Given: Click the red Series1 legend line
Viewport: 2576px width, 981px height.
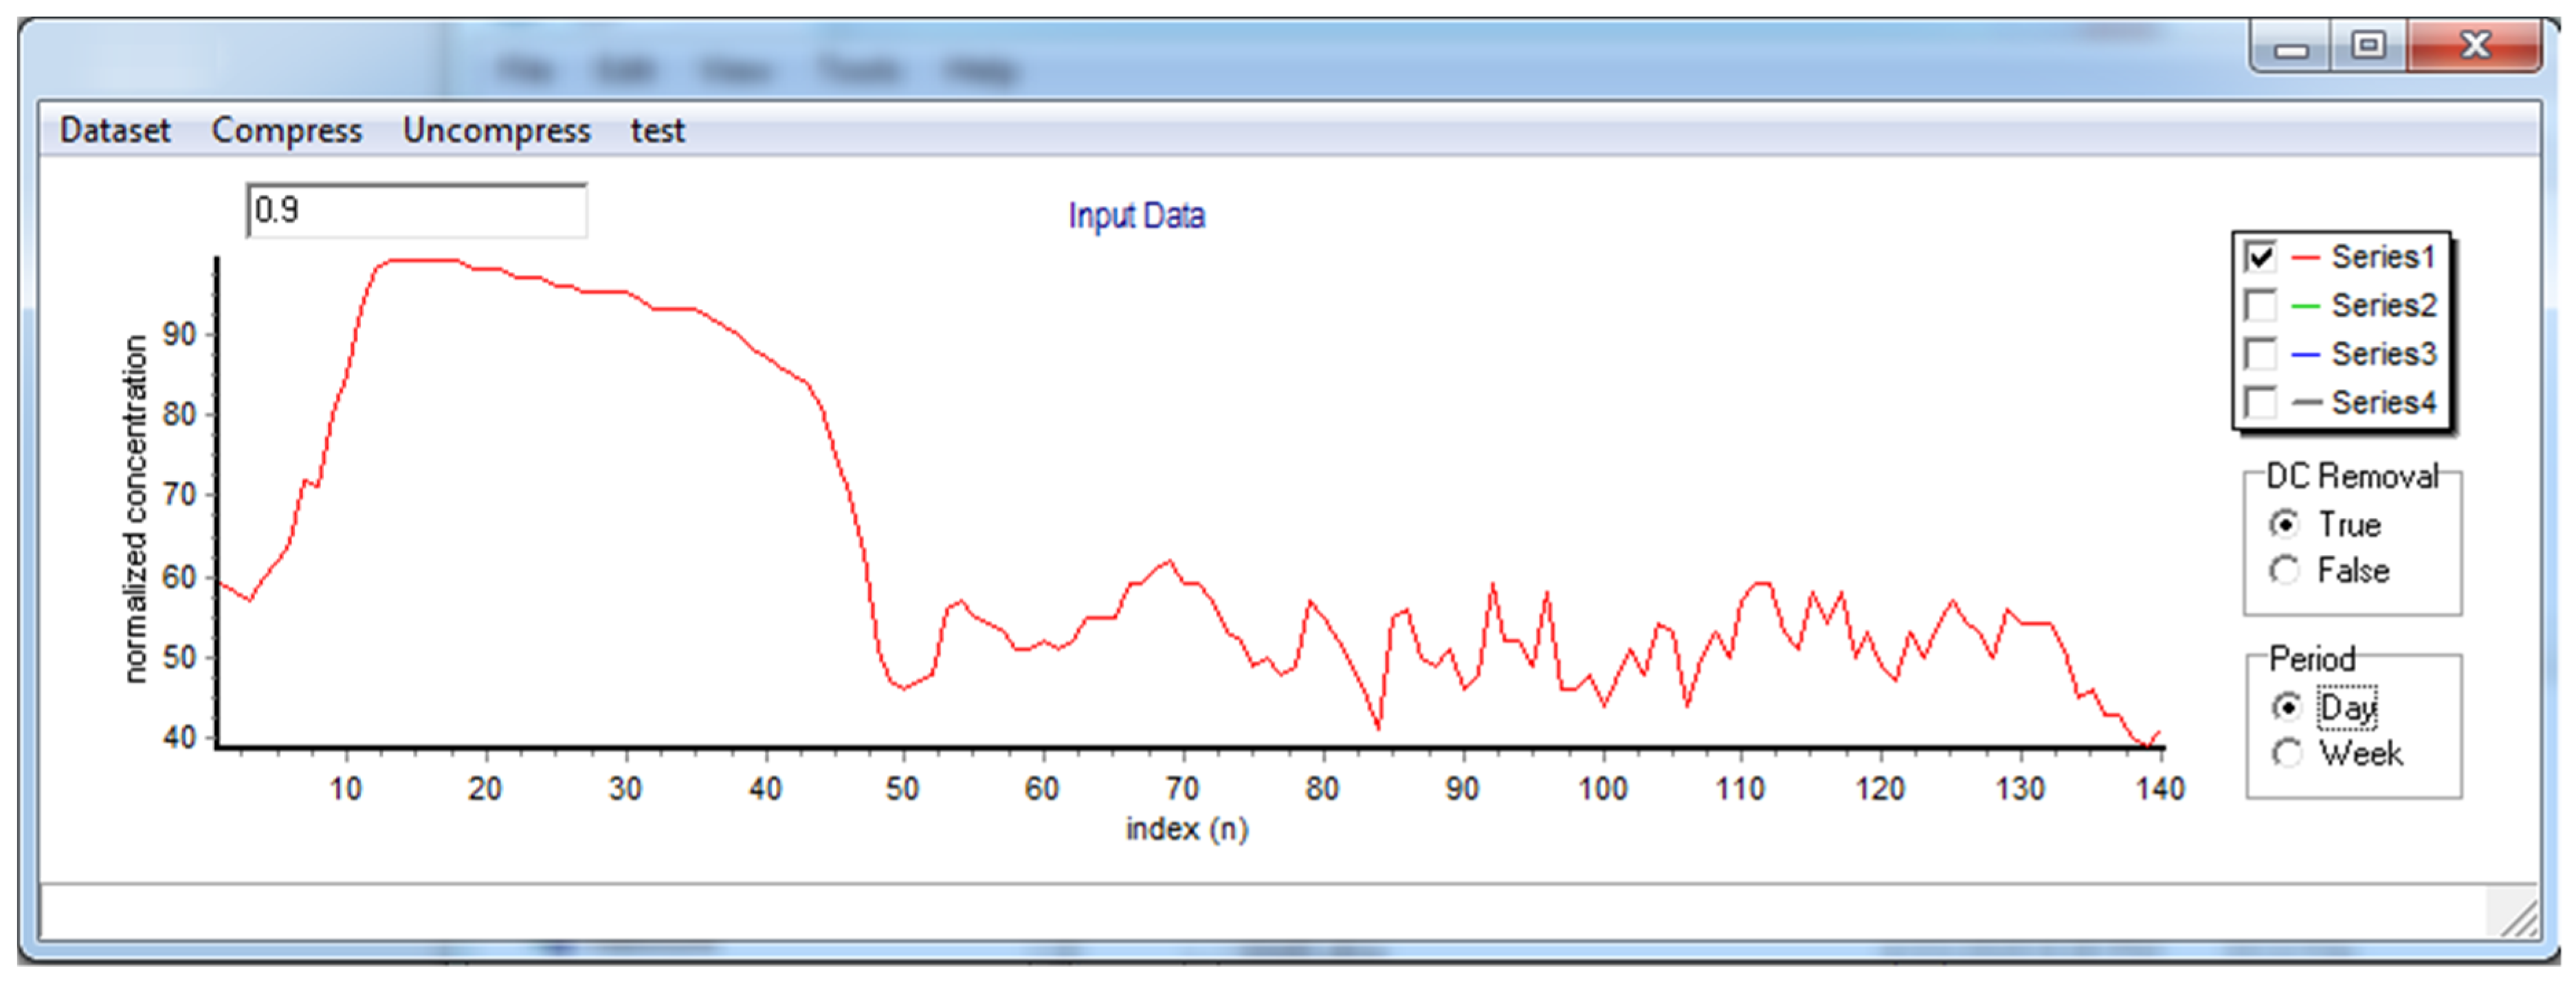Looking at the screenshot, I should point(2305,258).
